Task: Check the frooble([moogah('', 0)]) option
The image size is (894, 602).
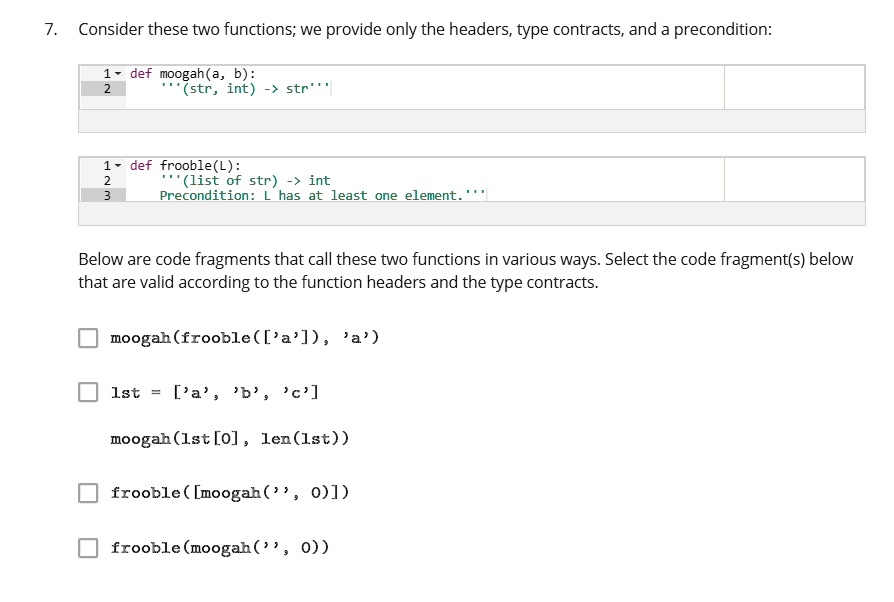Action: click(88, 493)
